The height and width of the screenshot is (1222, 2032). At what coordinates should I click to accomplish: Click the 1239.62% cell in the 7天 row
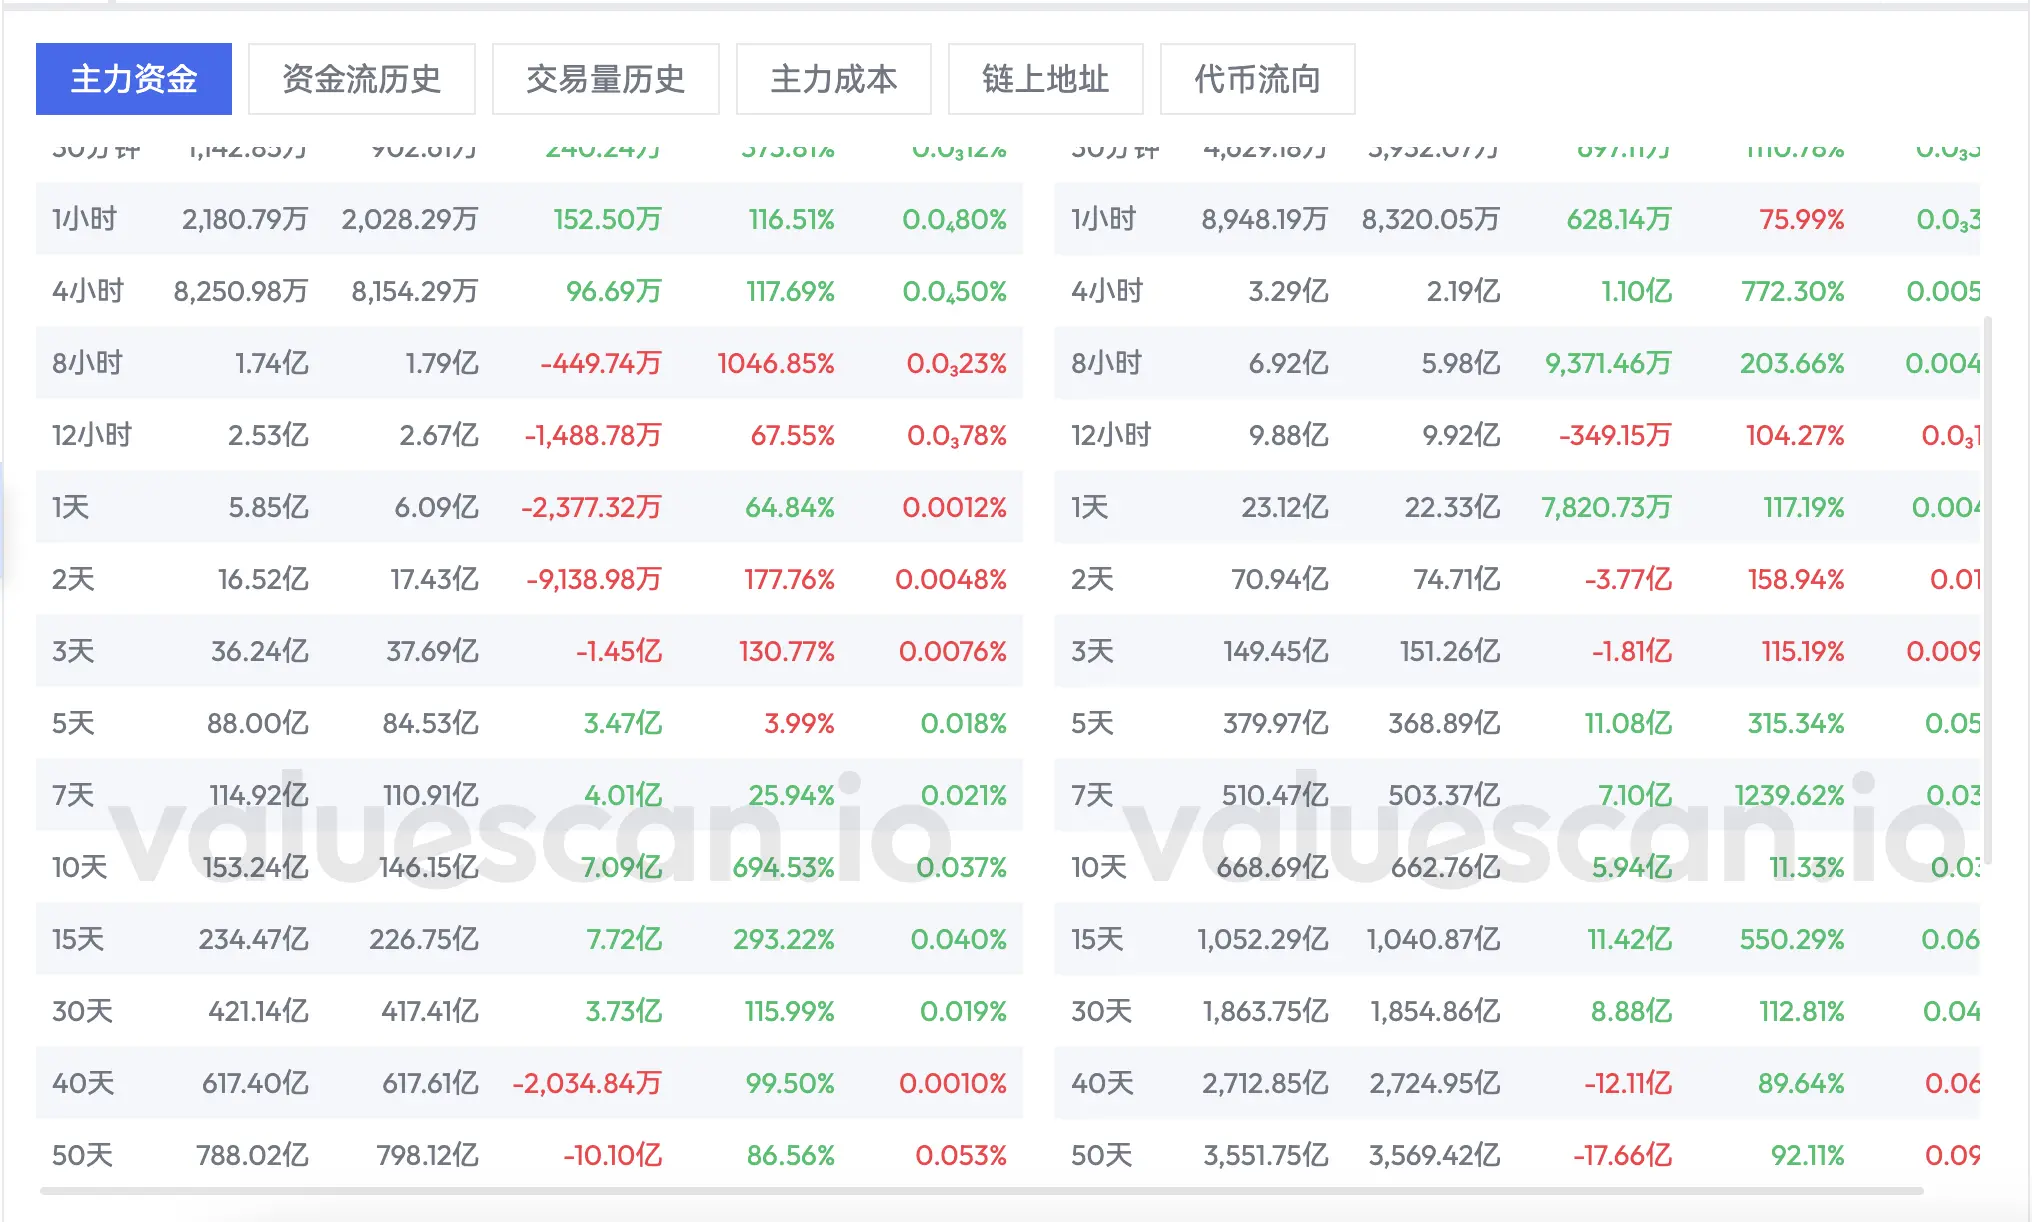[x=1788, y=795]
